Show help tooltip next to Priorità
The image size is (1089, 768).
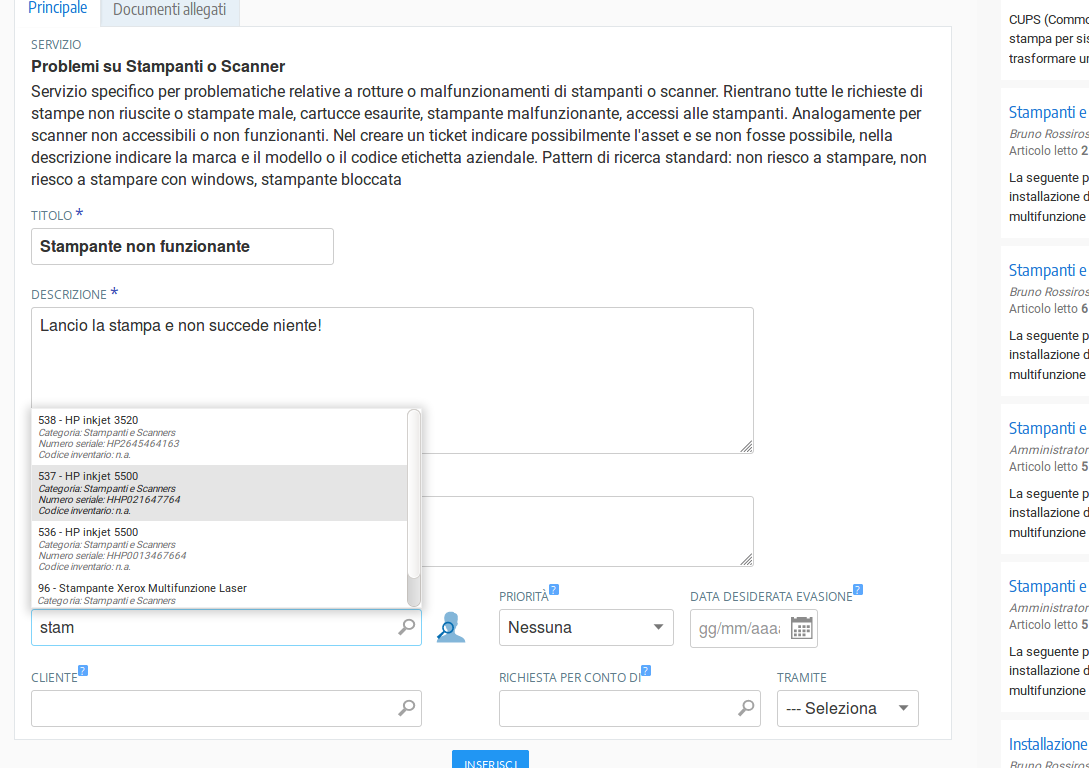tap(554, 590)
